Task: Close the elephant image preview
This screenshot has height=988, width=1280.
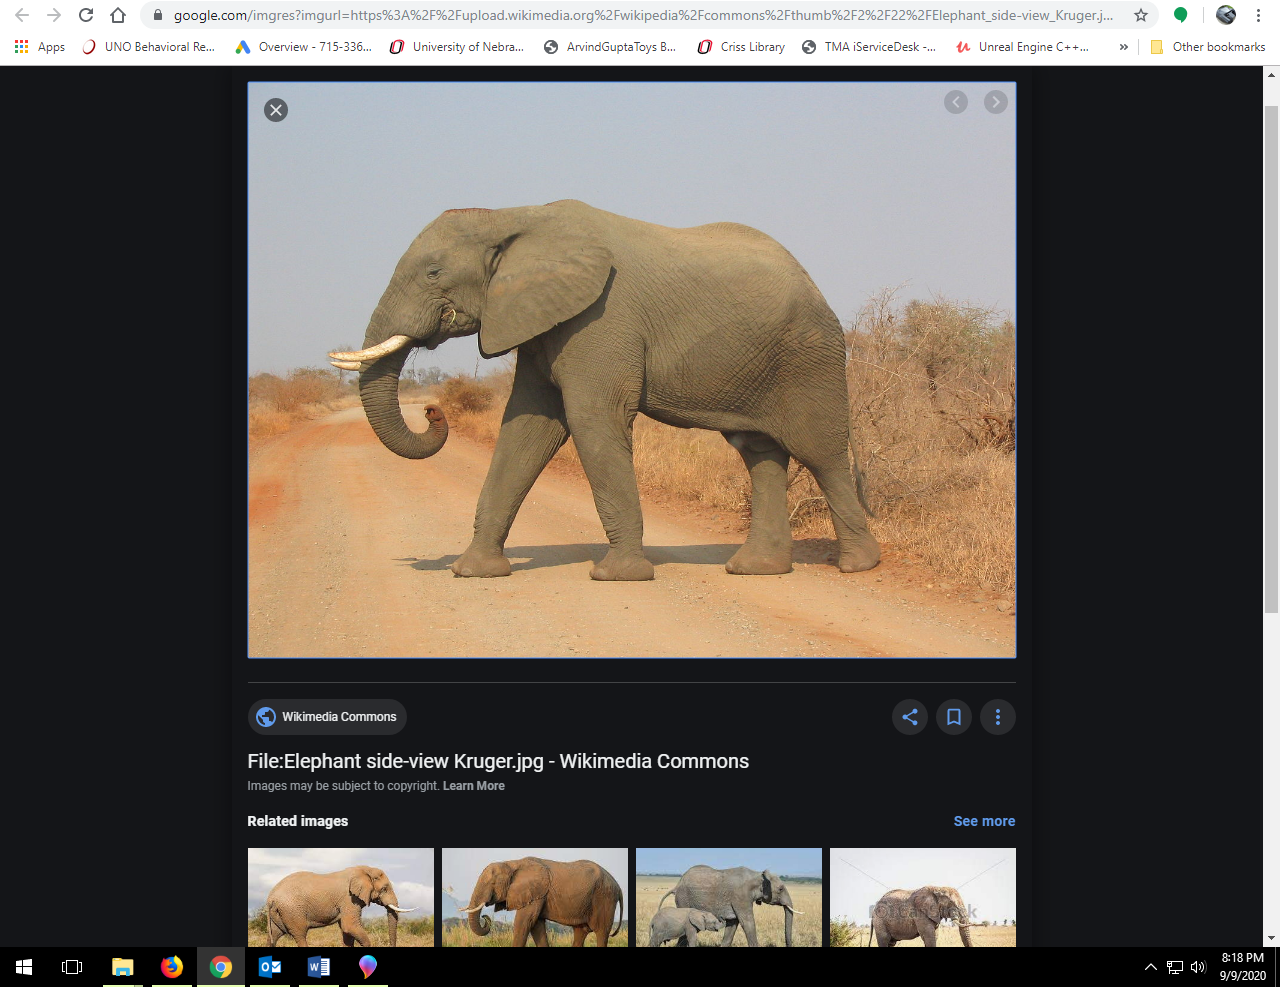Action: (276, 110)
